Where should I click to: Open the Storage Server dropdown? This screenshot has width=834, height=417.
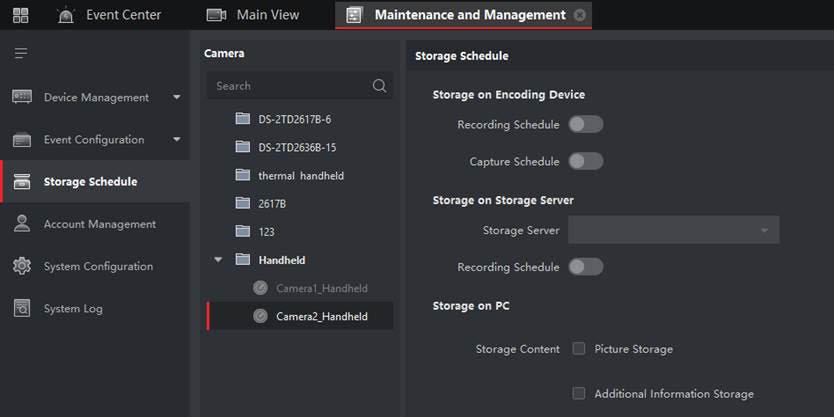tap(673, 230)
